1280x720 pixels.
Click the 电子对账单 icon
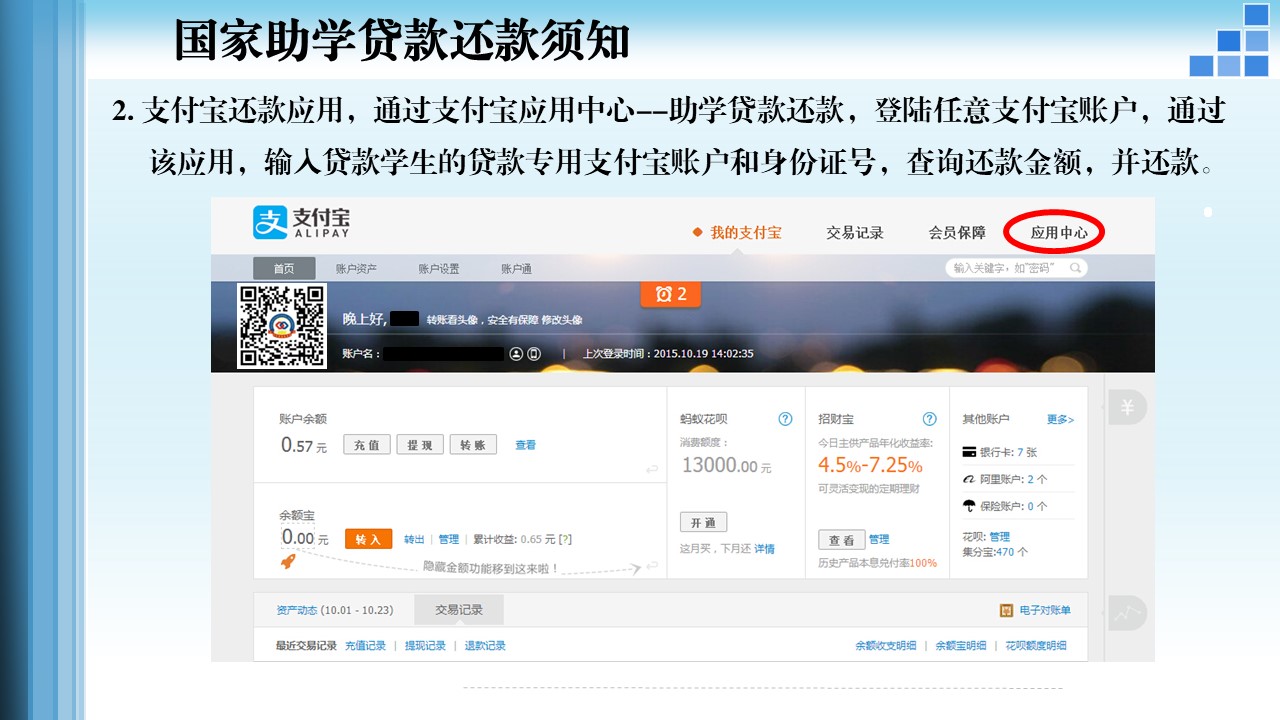pos(1007,610)
